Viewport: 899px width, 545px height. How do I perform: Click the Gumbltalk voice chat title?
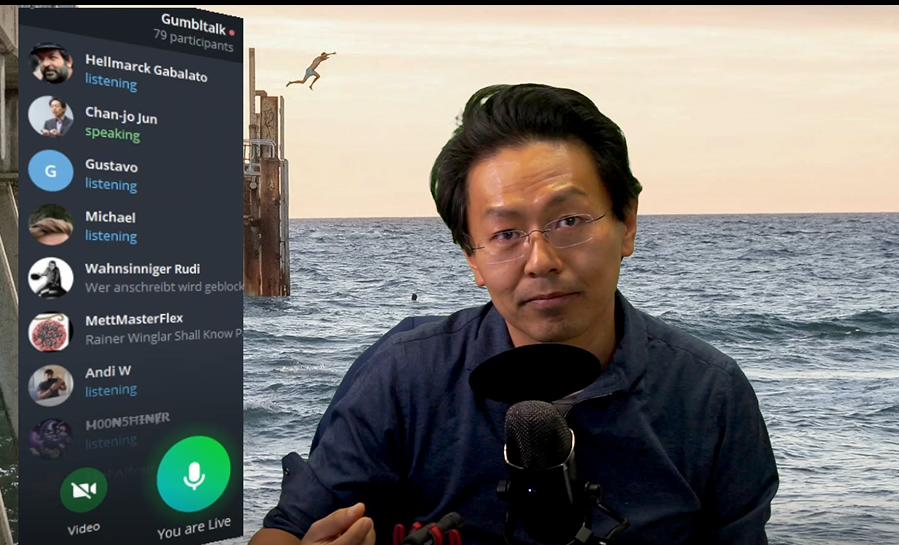193,23
